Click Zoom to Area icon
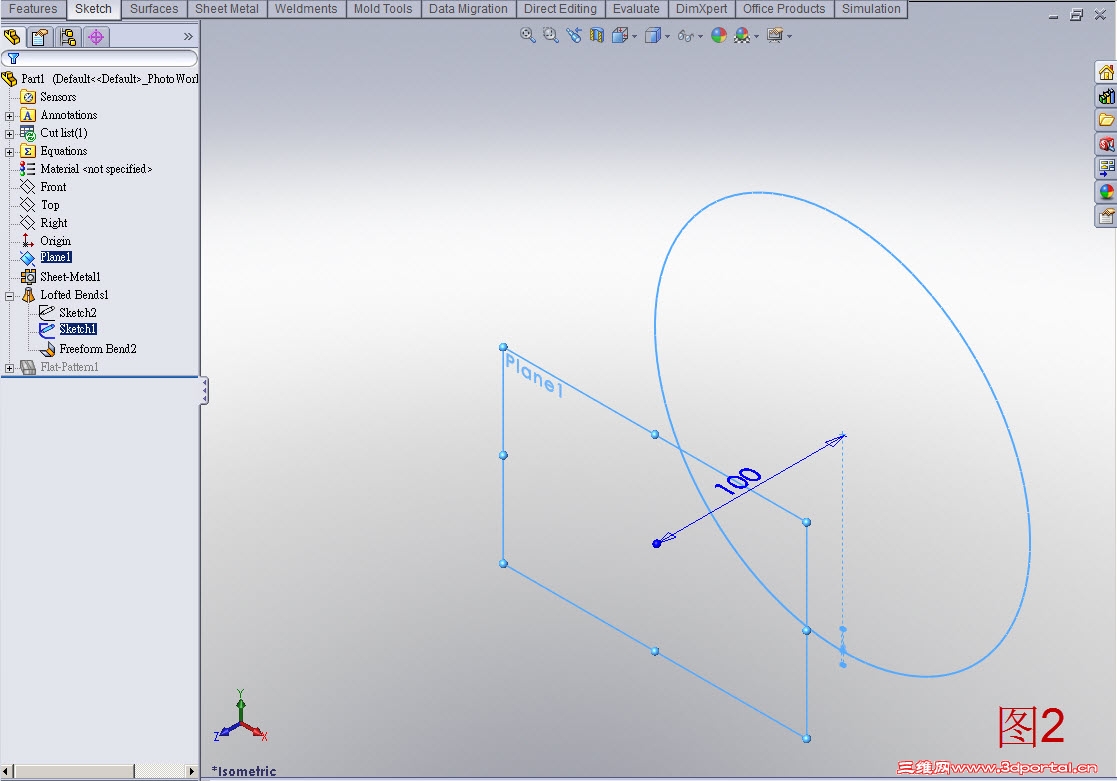Screen dimensions: 1117x781 click(551, 35)
